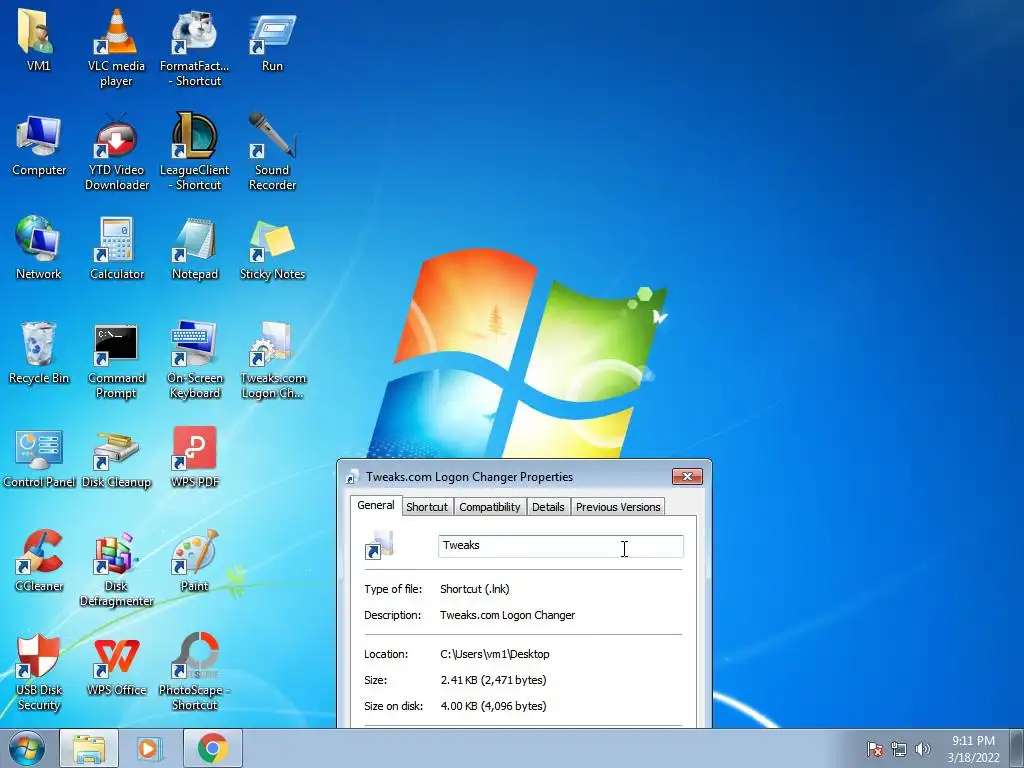Open the network status tray icon

pyautogui.click(x=899, y=749)
